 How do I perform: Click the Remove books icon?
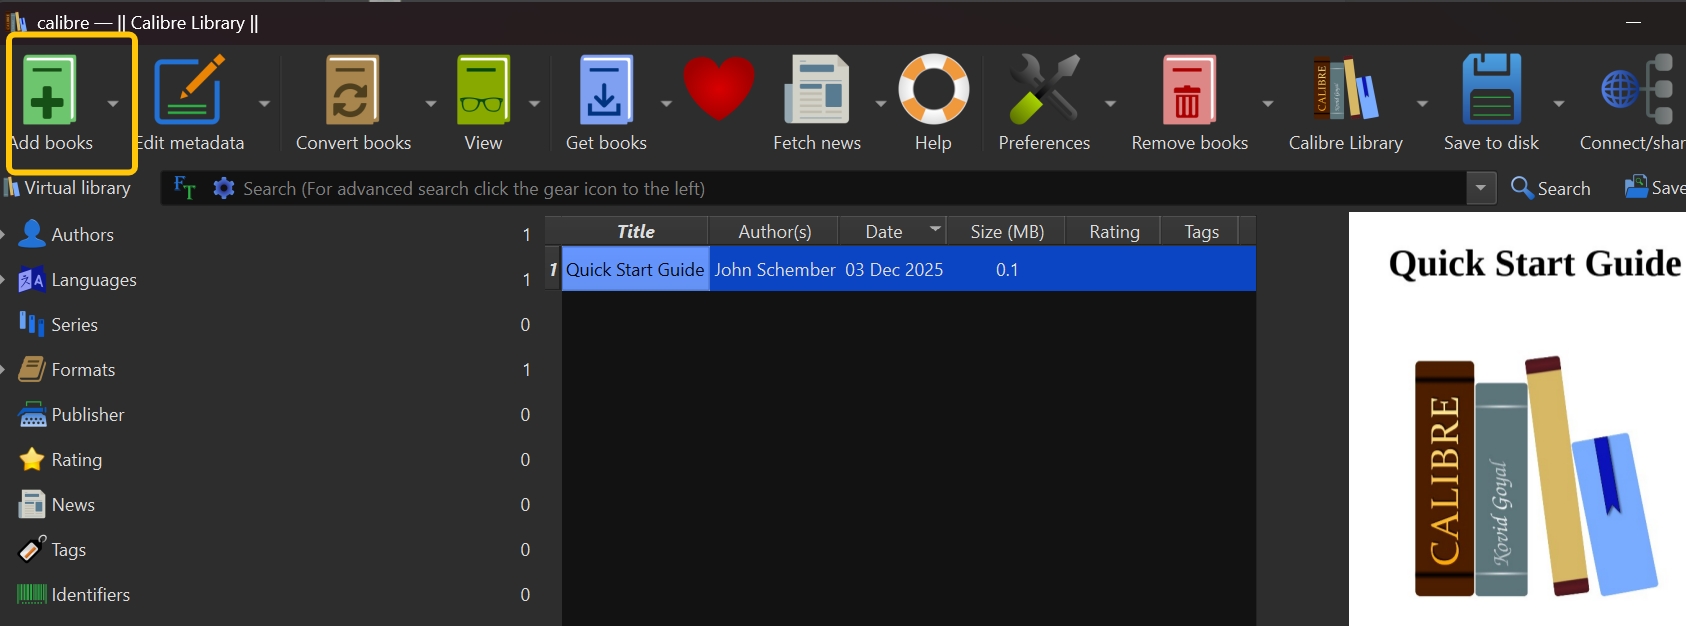pyautogui.click(x=1188, y=91)
